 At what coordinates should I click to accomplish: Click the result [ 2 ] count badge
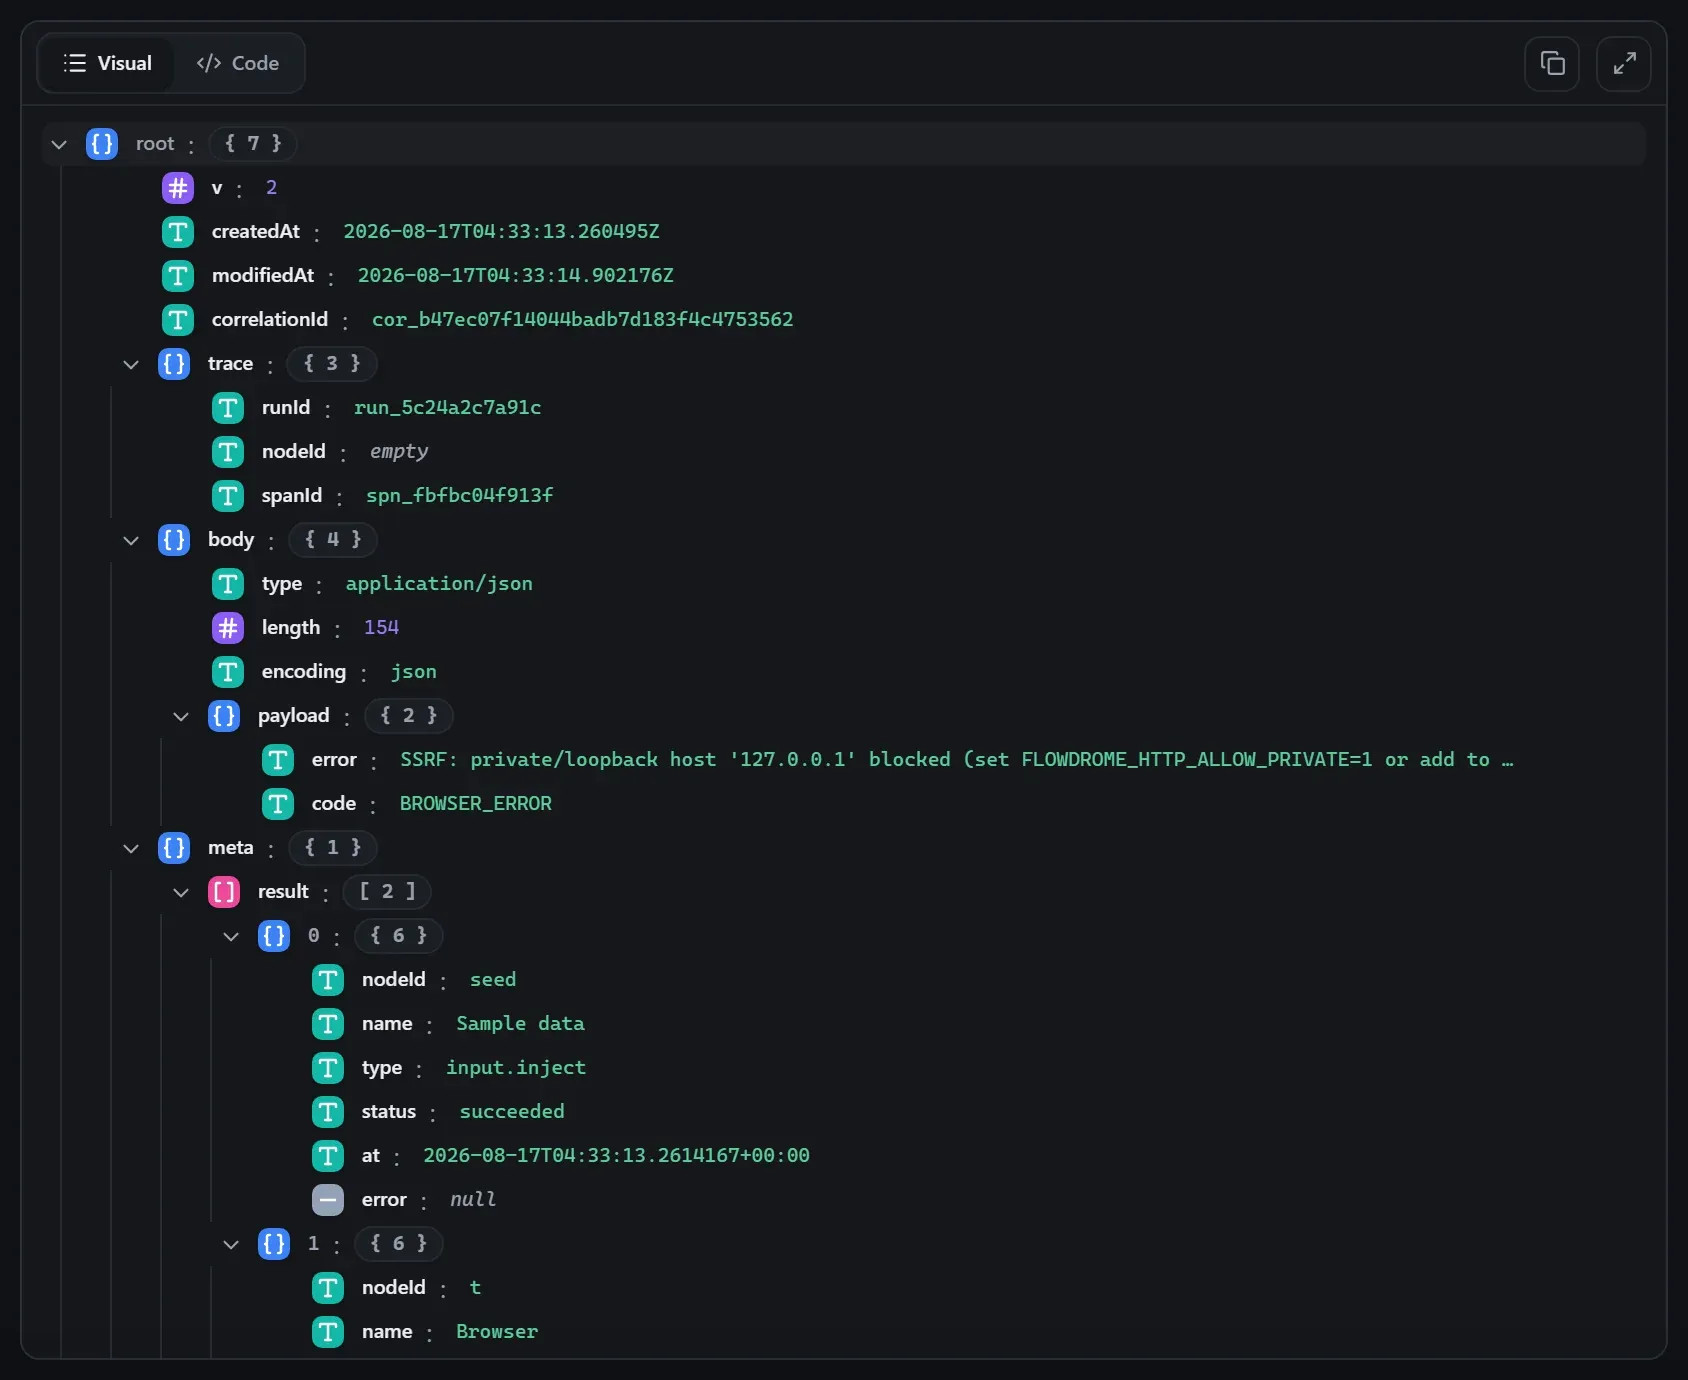[x=387, y=892]
